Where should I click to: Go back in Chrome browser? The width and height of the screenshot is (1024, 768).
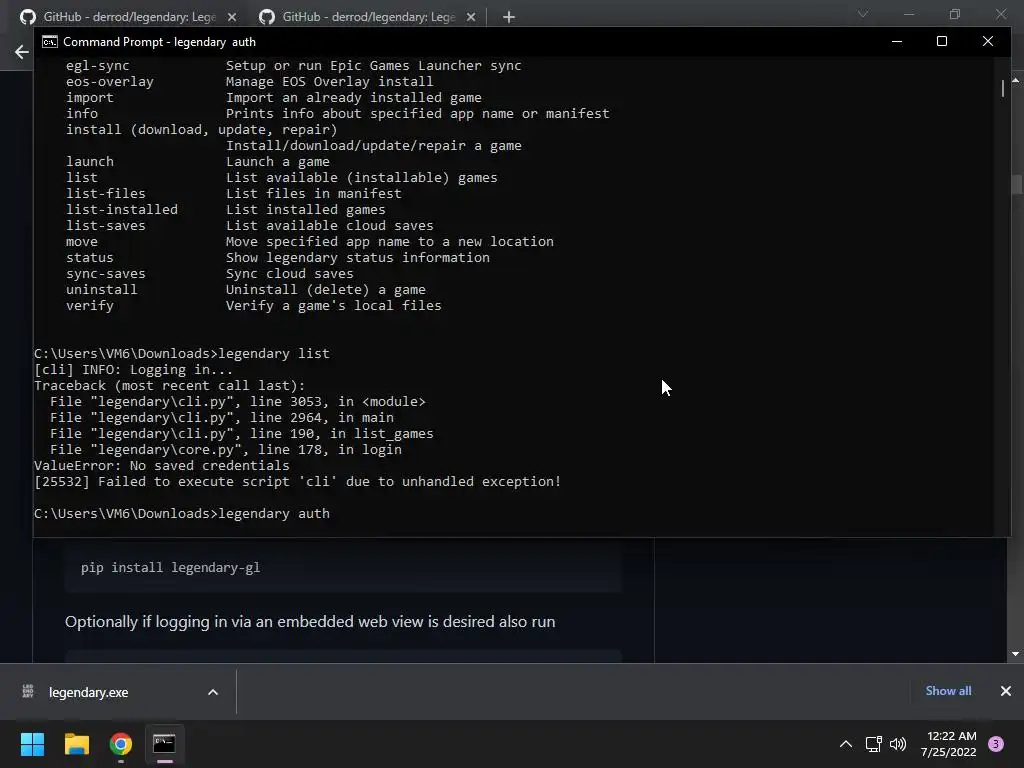pos(22,52)
